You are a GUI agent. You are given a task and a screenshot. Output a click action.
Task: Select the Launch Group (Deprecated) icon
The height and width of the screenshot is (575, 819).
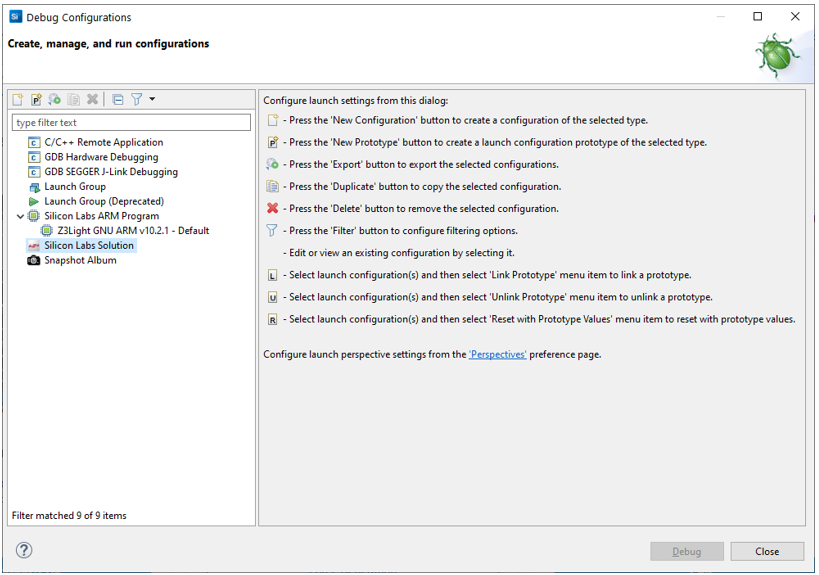[34, 202]
